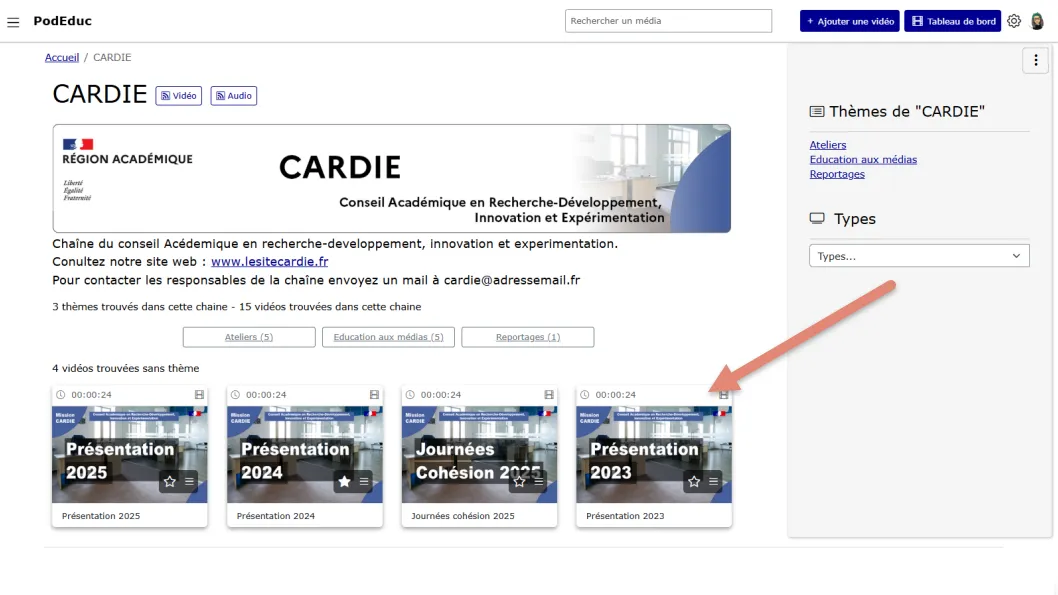Open Reportages sidebar theme link

[837, 174]
